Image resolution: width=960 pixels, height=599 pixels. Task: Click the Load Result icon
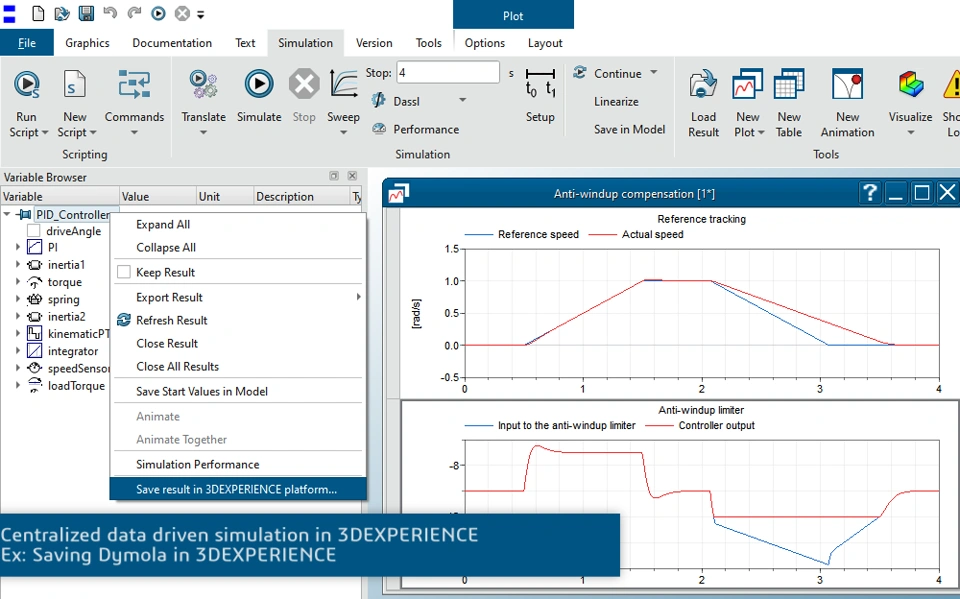click(x=703, y=85)
